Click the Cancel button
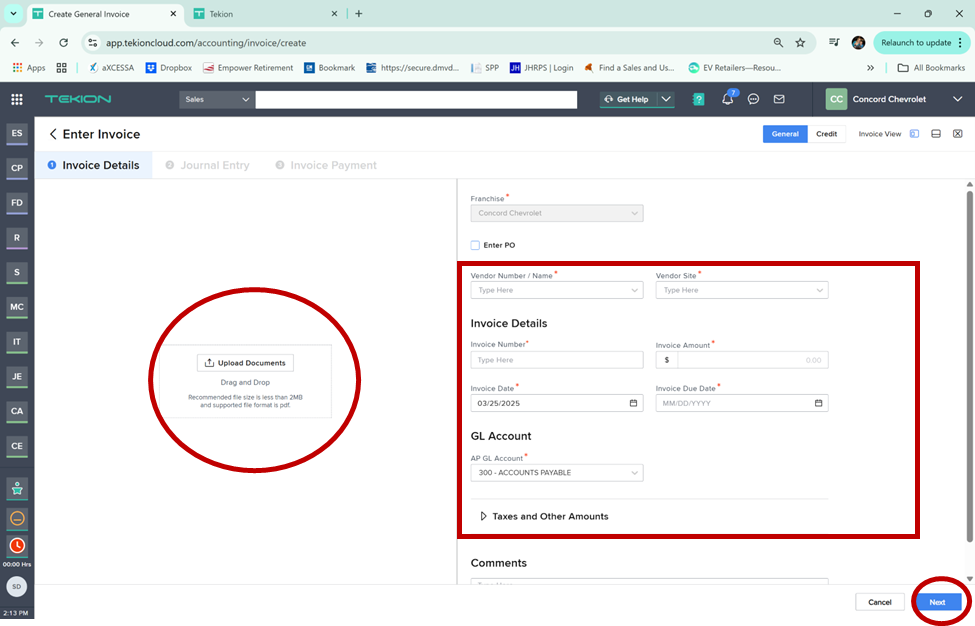 879,602
